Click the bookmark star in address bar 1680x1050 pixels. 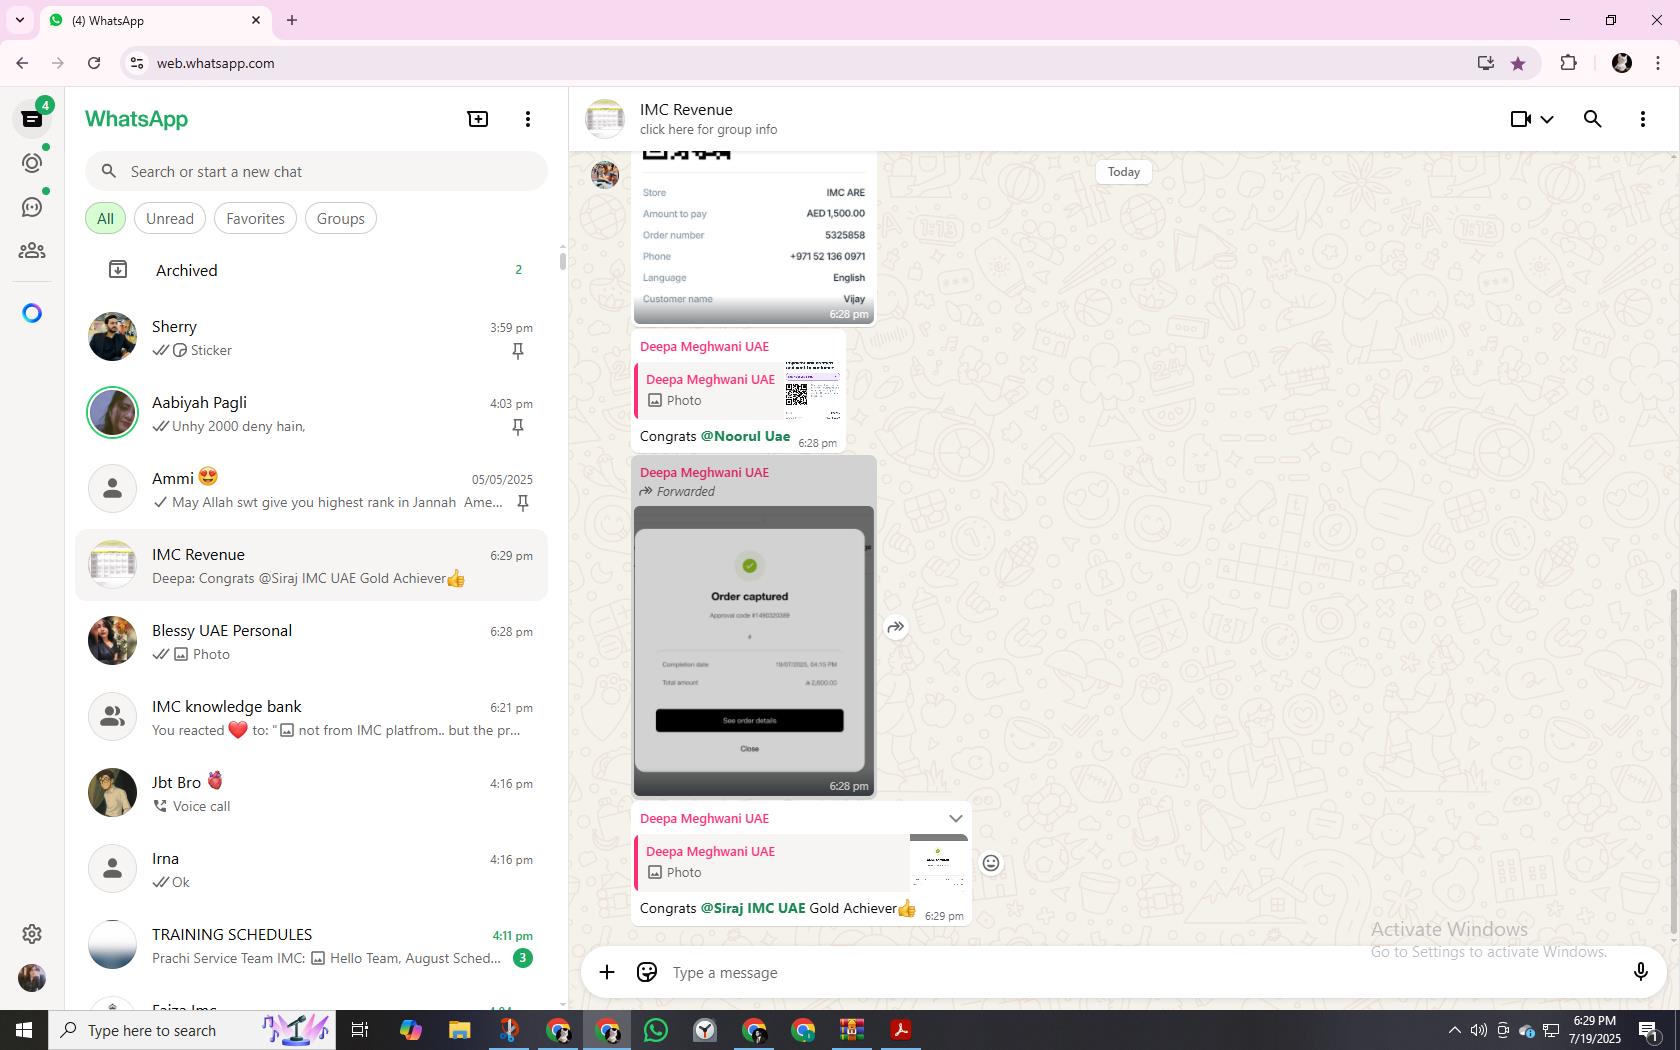[1518, 63]
